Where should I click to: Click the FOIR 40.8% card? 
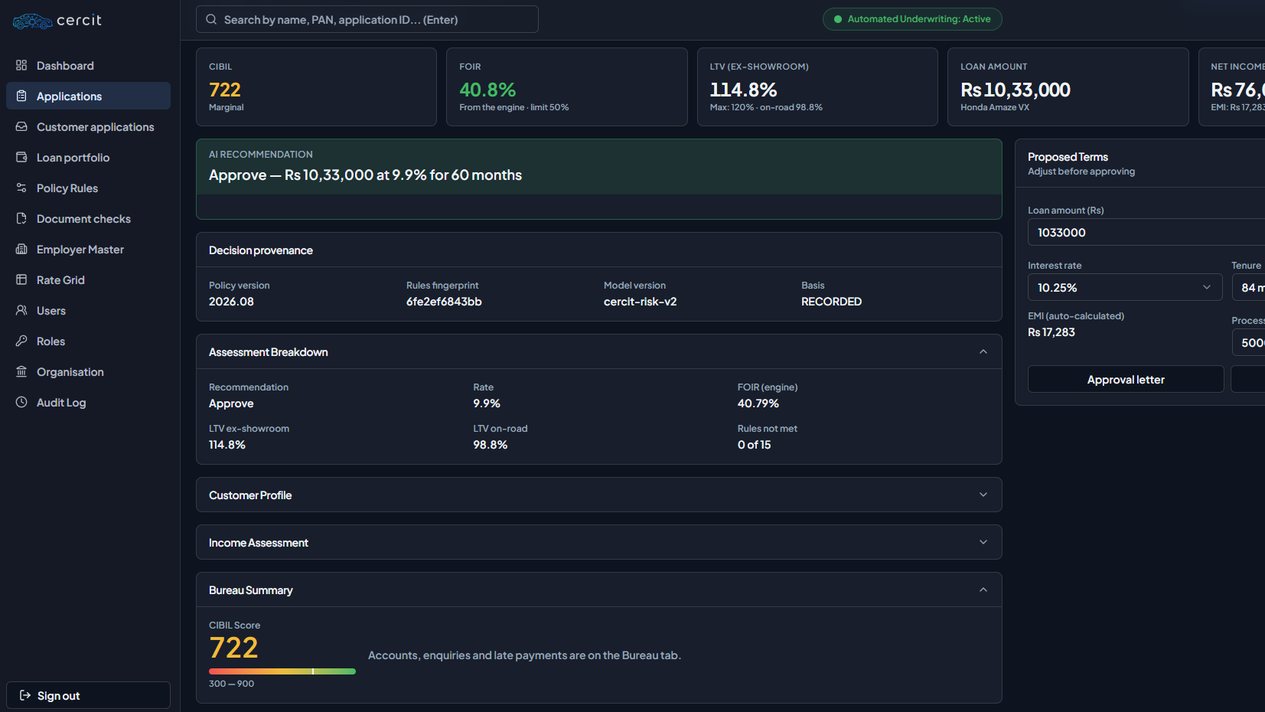(567, 87)
